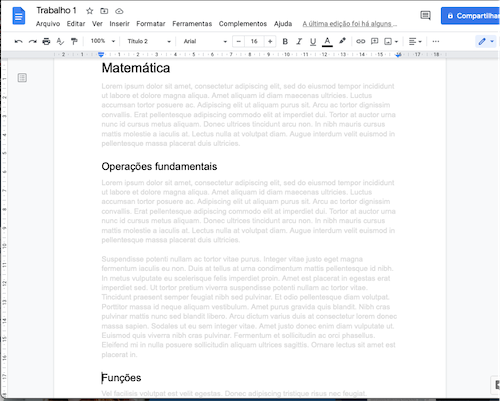Run the spelling check icon
Screen dimensions: 500x401
(x=60, y=41)
